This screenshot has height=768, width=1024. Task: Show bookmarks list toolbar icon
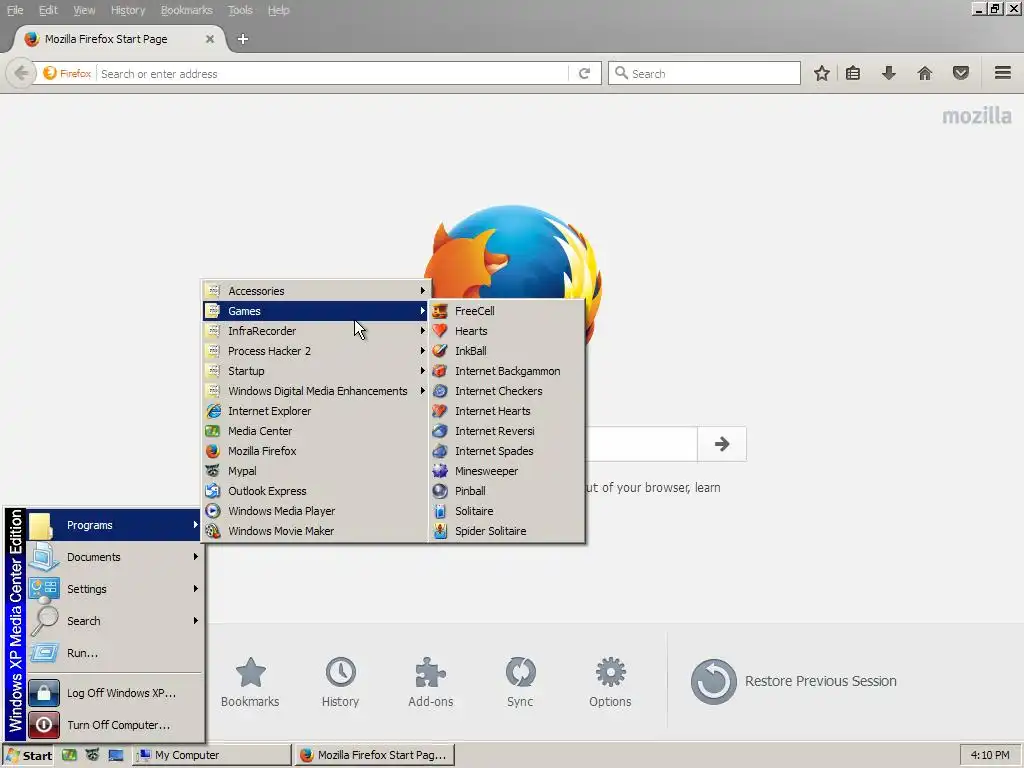[x=853, y=73]
